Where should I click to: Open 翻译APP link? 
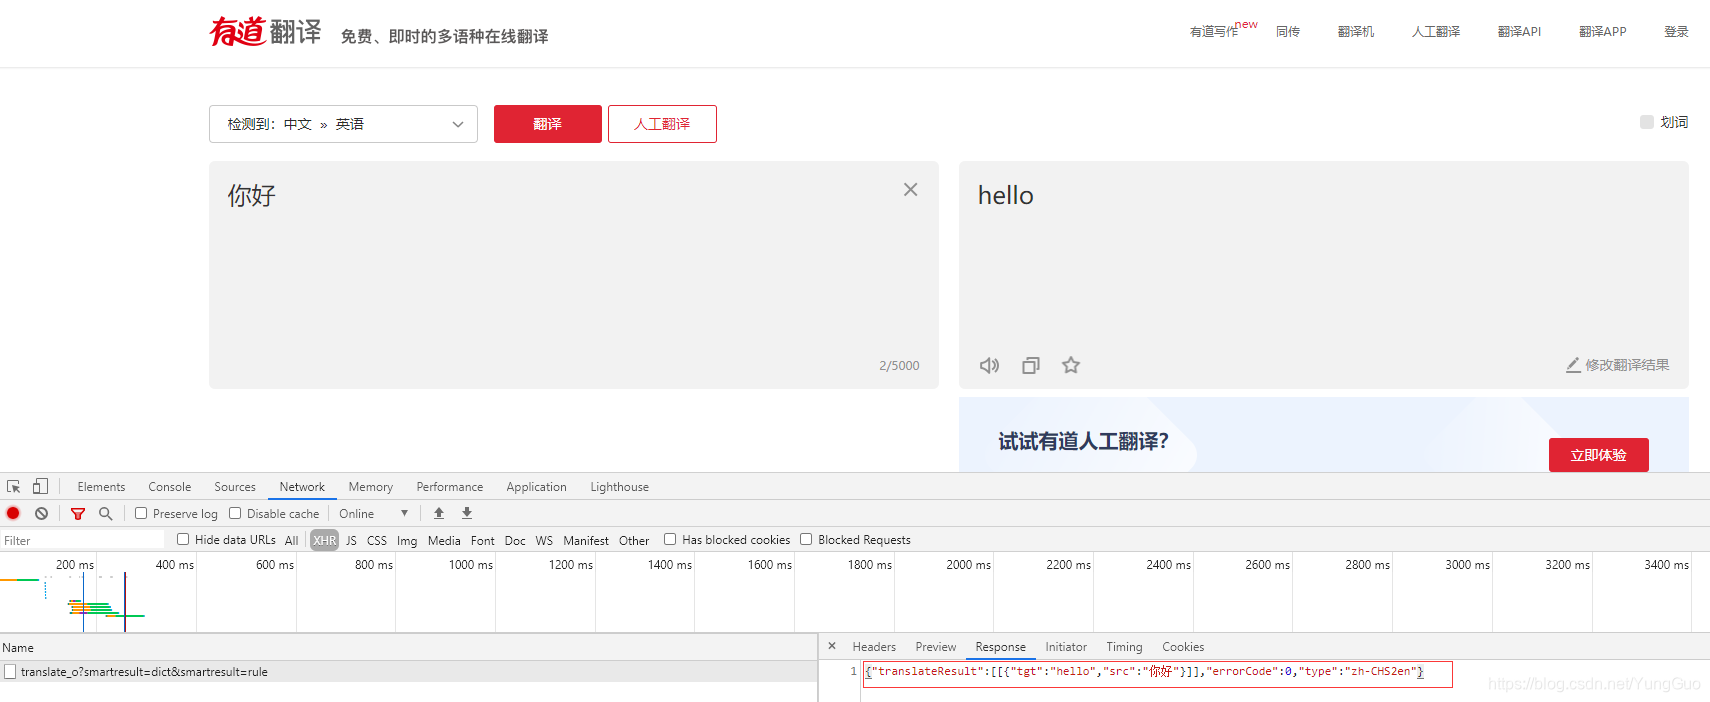[1603, 32]
